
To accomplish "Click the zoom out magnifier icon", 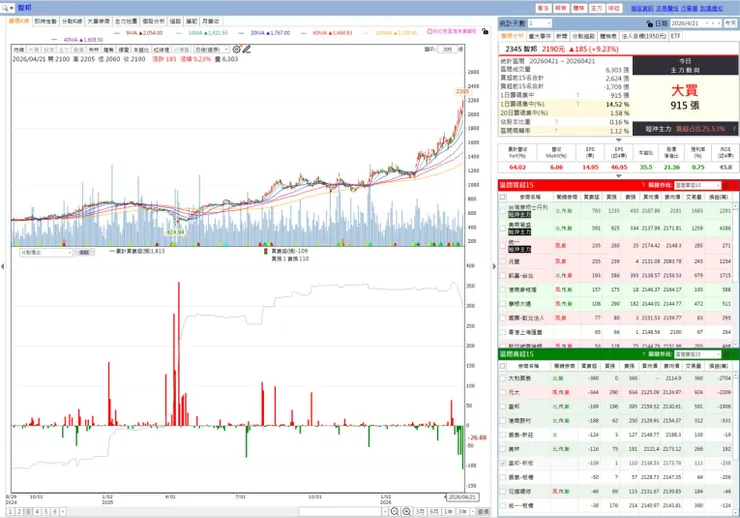I will 395,511.
